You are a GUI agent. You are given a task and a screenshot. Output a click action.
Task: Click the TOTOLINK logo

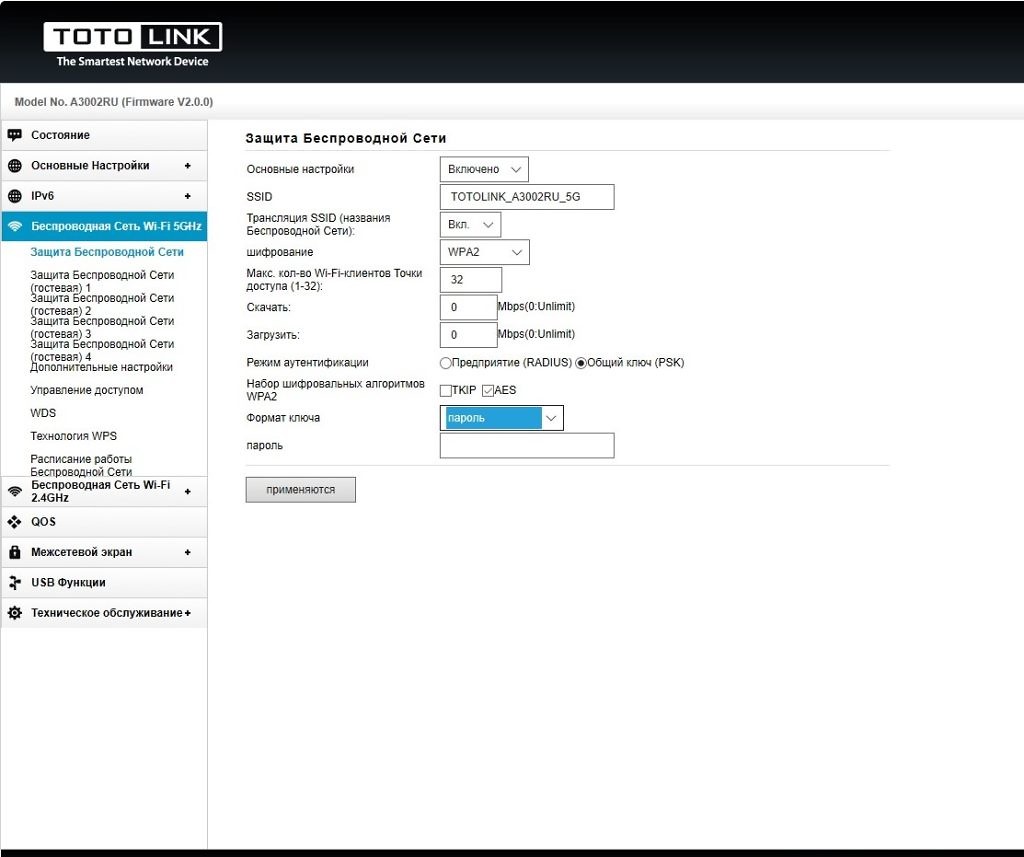[x=133, y=44]
